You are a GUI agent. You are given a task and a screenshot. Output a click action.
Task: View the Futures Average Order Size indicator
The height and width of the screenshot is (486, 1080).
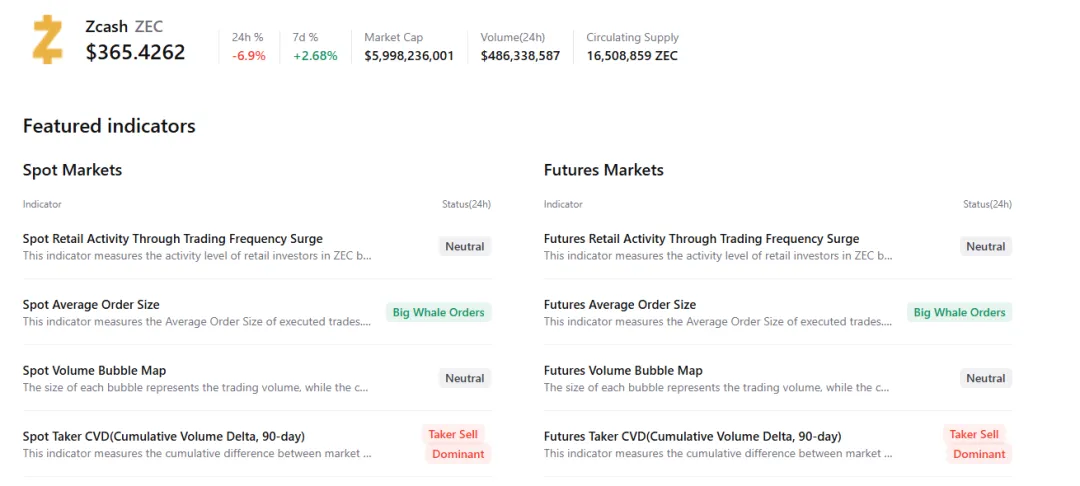pyautogui.click(x=619, y=305)
